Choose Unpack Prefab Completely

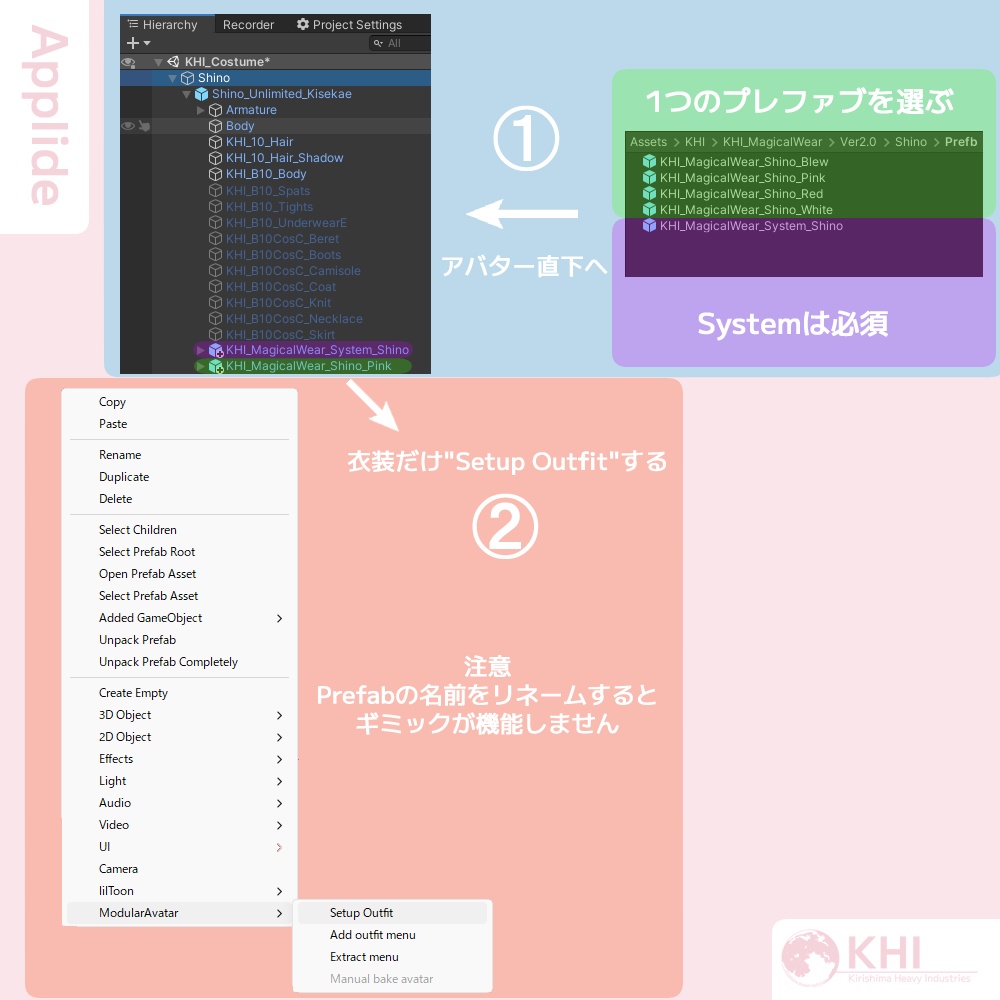[179, 662]
